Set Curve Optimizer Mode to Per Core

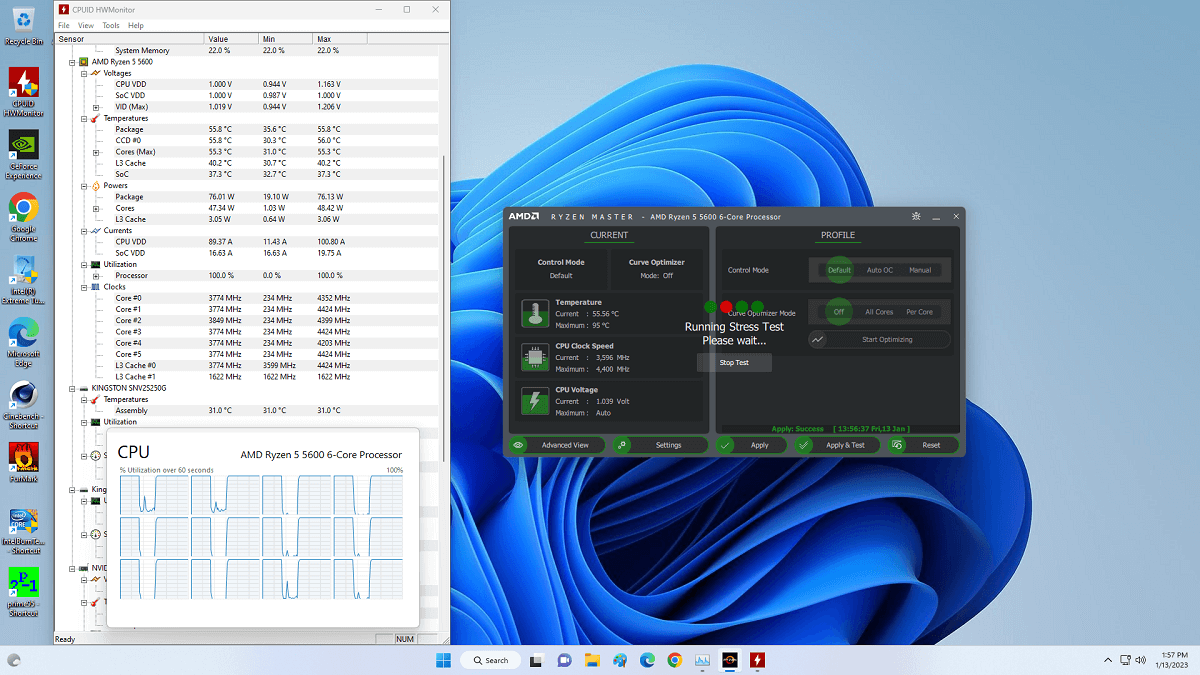click(920, 312)
